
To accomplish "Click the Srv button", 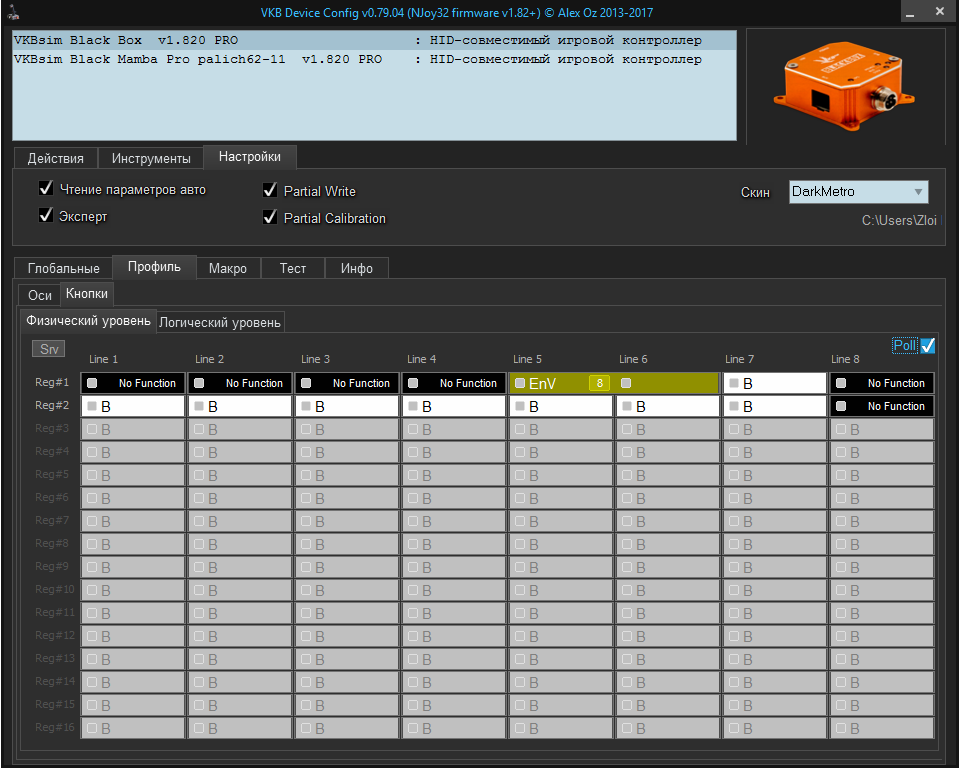I will [49, 349].
